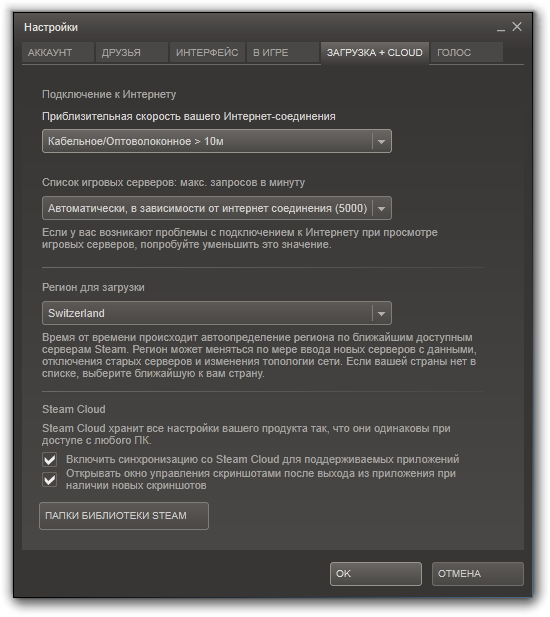Open the ГОЛОС tab
The image size is (550, 617).
click(467, 52)
